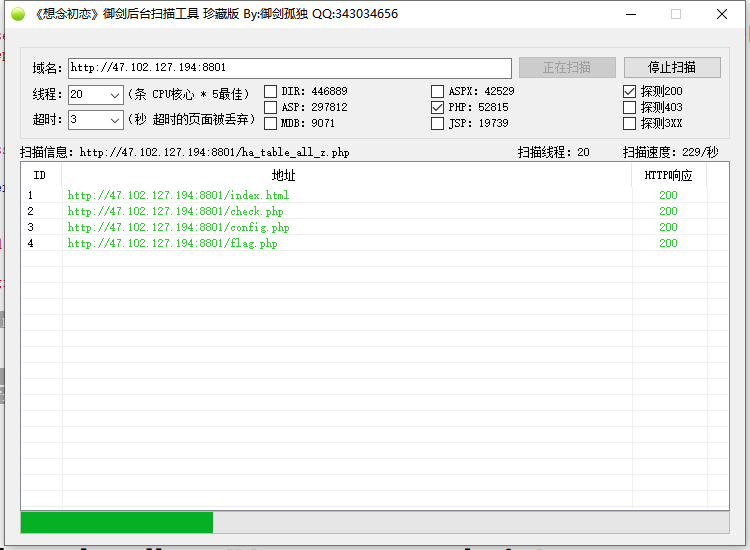Uncheck the 探测200 checkbox
Screen dimensions: 750x550
coord(629,91)
